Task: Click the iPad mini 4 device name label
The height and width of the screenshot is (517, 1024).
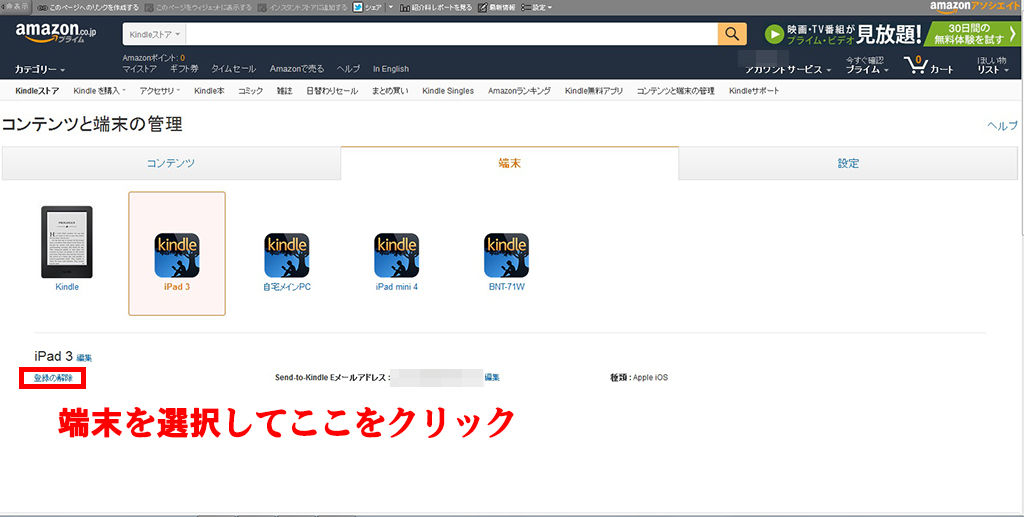Action: (396, 287)
